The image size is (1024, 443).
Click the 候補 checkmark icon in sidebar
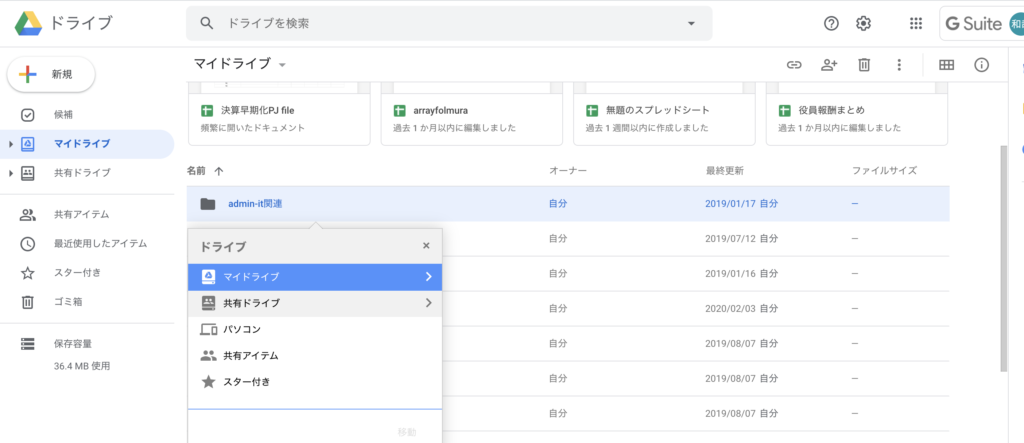(x=27, y=114)
